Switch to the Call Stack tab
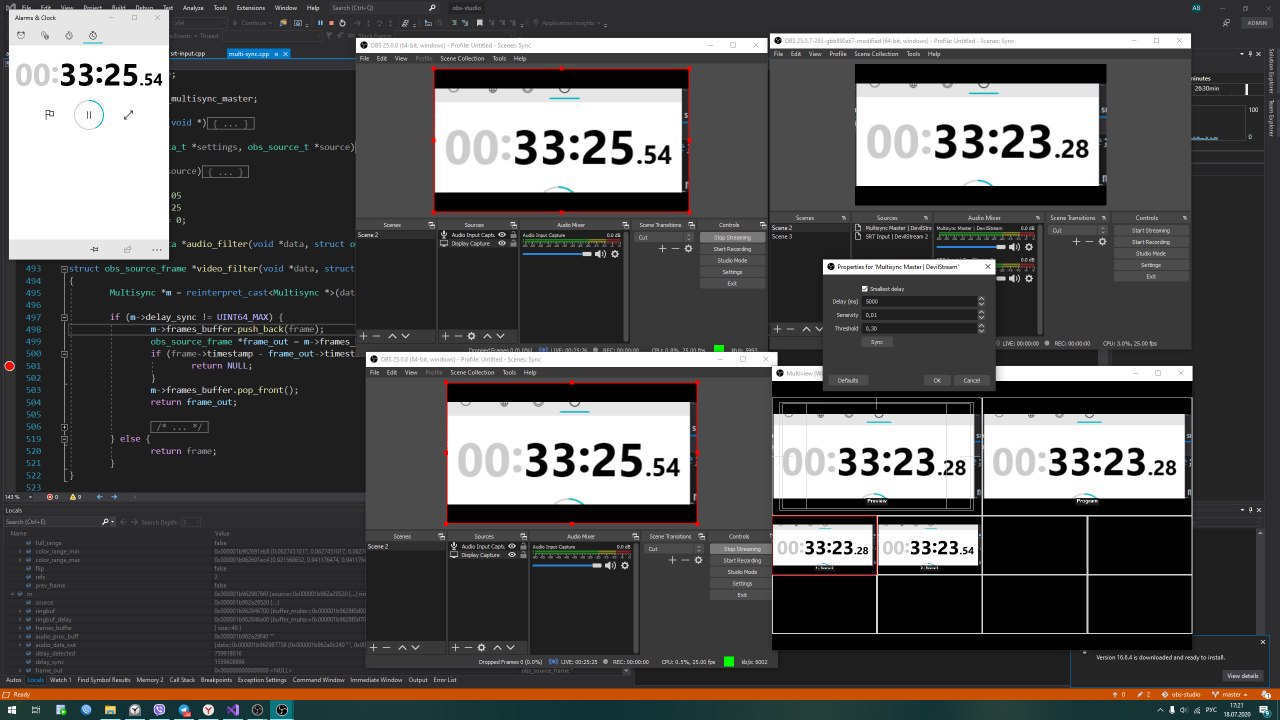Image resolution: width=1280 pixels, height=720 pixels. tap(182, 680)
